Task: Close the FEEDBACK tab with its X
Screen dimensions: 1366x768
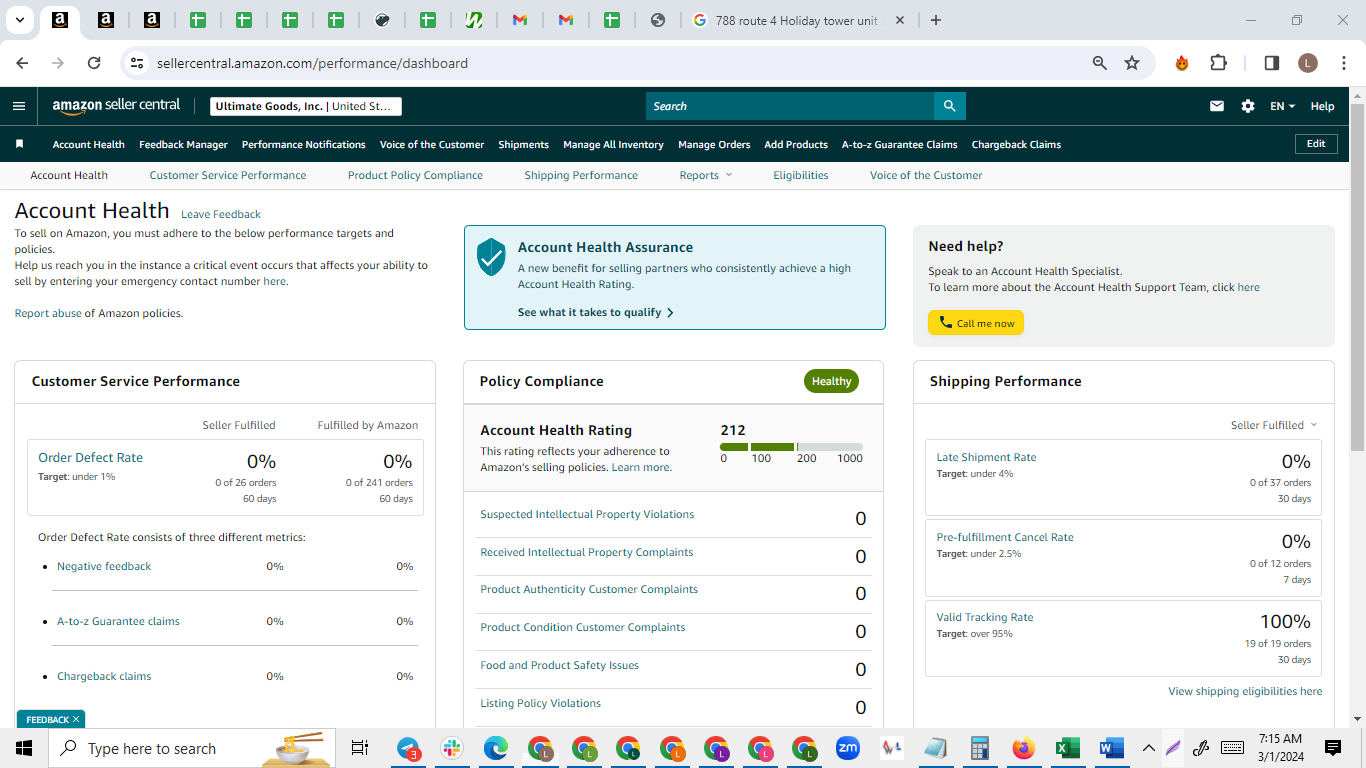Action: (76, 720)
